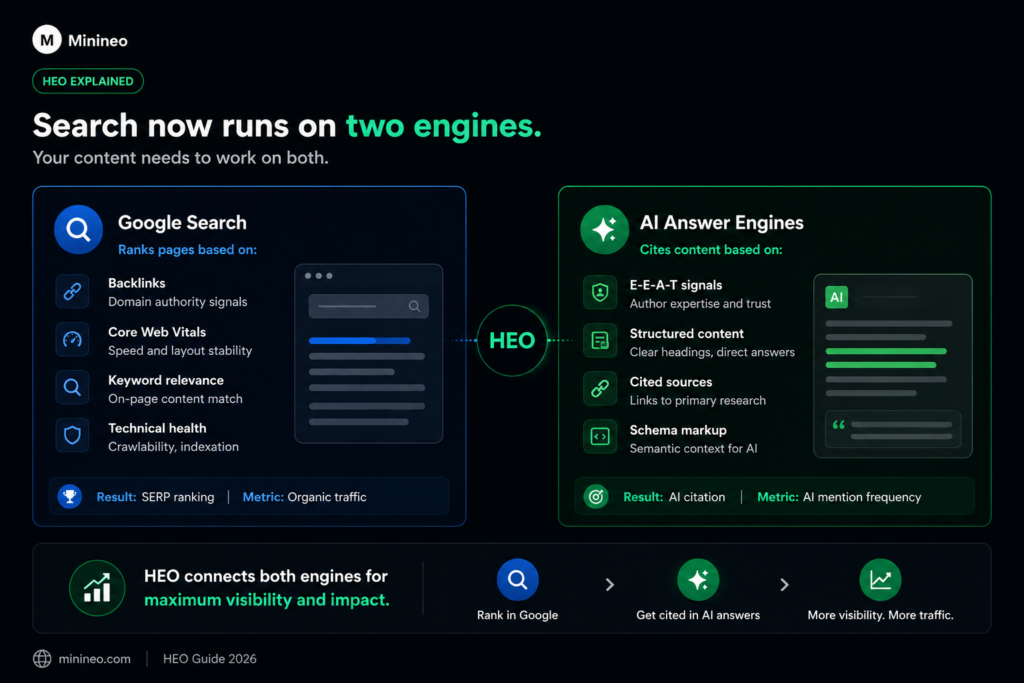Click 'Links to primary research' text
Viewport: 1024px width, 683px height.
697,400
